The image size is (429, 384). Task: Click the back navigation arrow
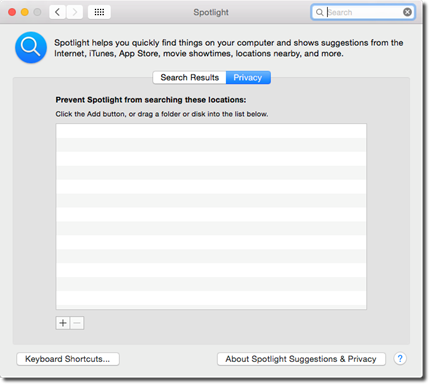[57, 12]
